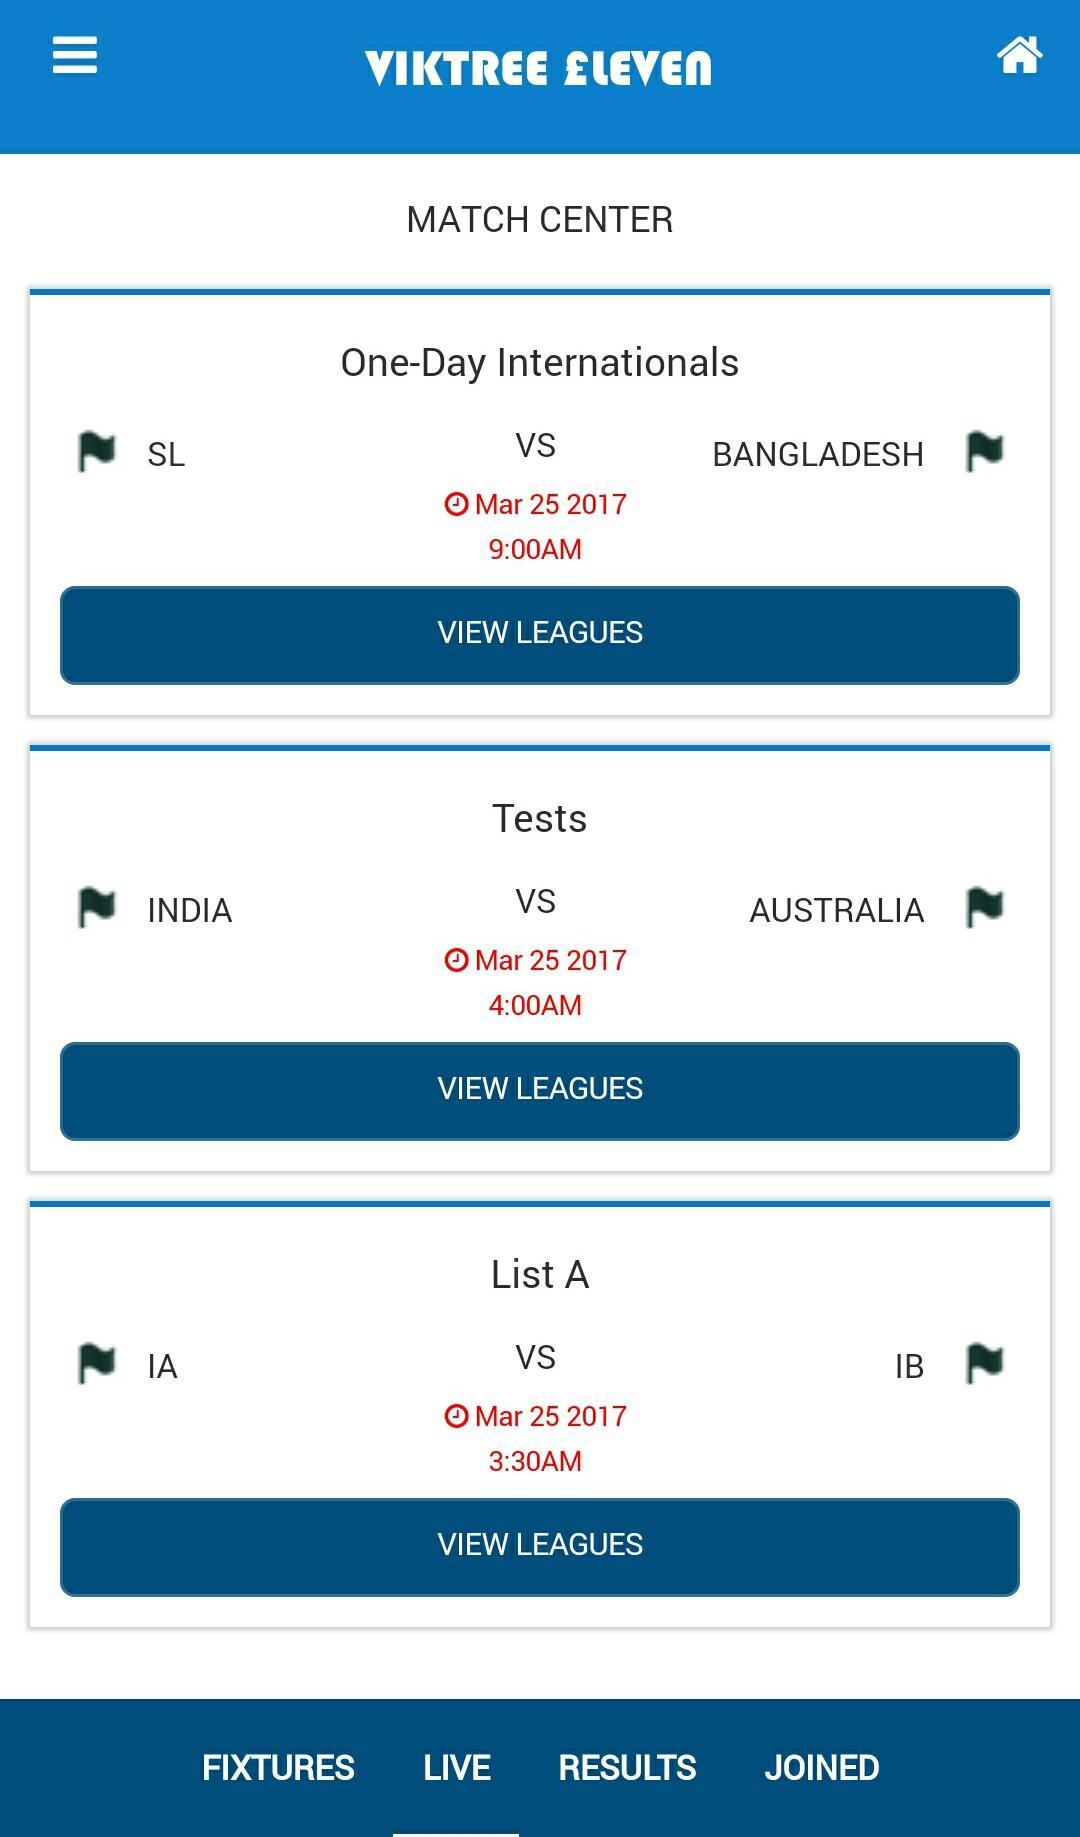Tap the home icon
Image resolution: width=1080 pixels, height=1837 pixels.
[1019, 56]
